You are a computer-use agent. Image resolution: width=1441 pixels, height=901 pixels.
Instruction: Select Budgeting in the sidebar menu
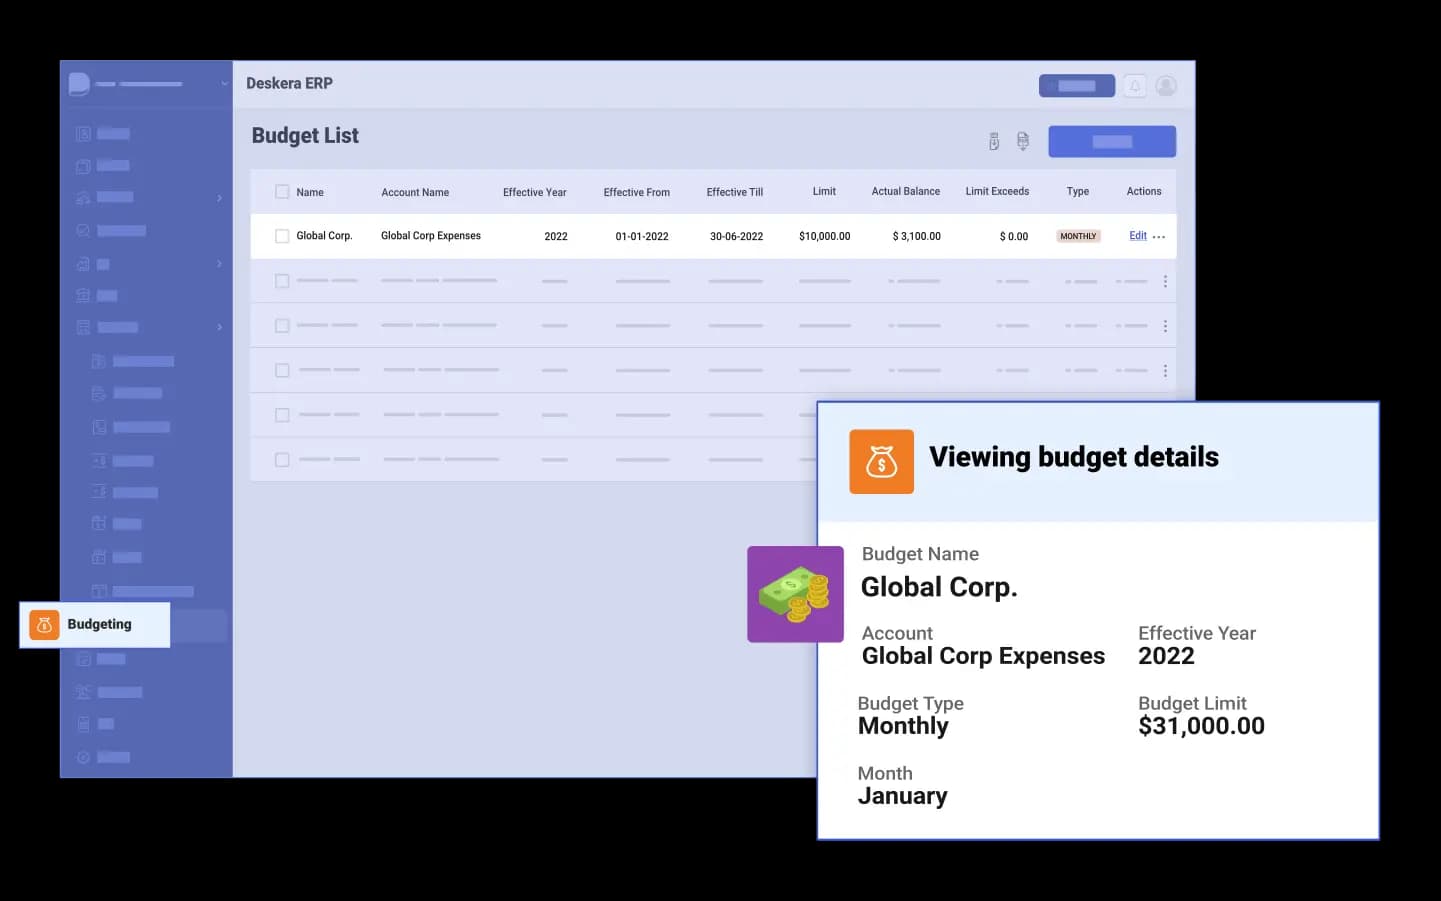pos(99,624)
